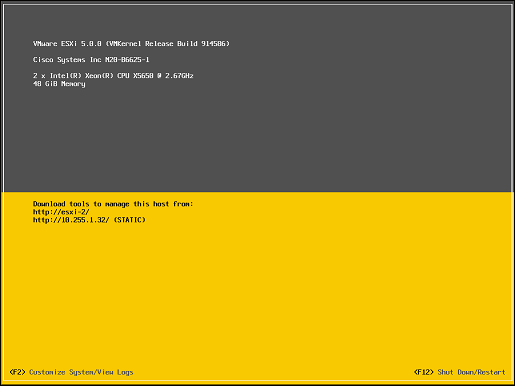
Task: Click the 48 GiB Memory line
Action: (59, 84)
